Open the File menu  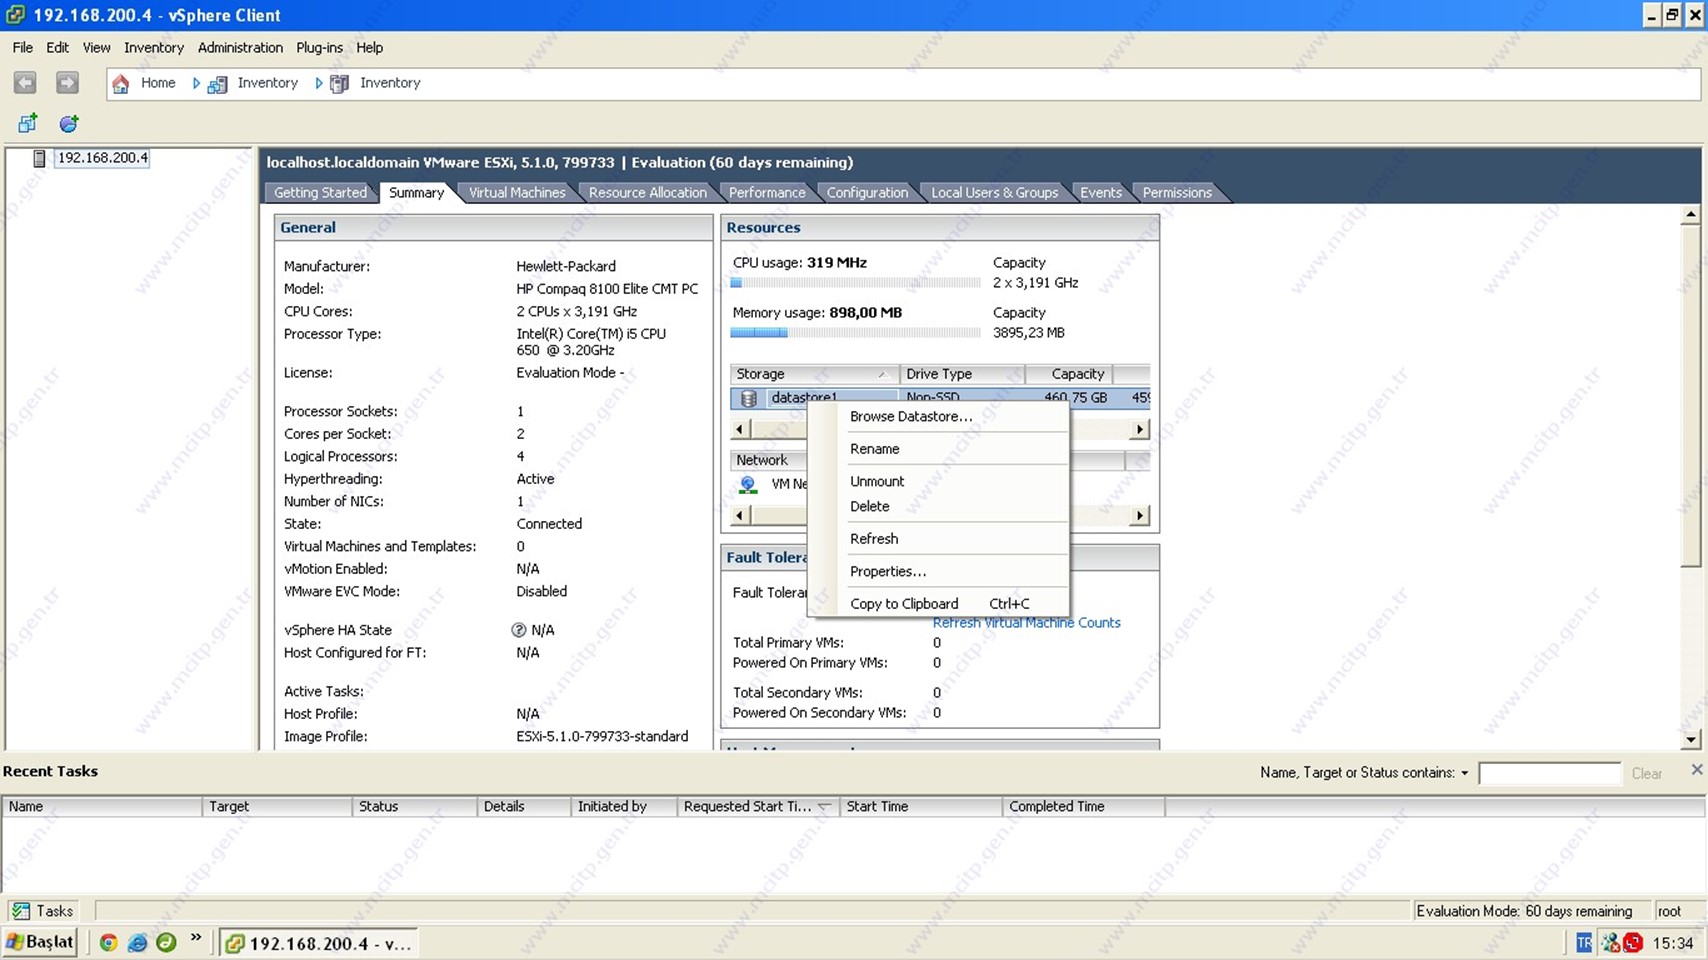point(23,47)
